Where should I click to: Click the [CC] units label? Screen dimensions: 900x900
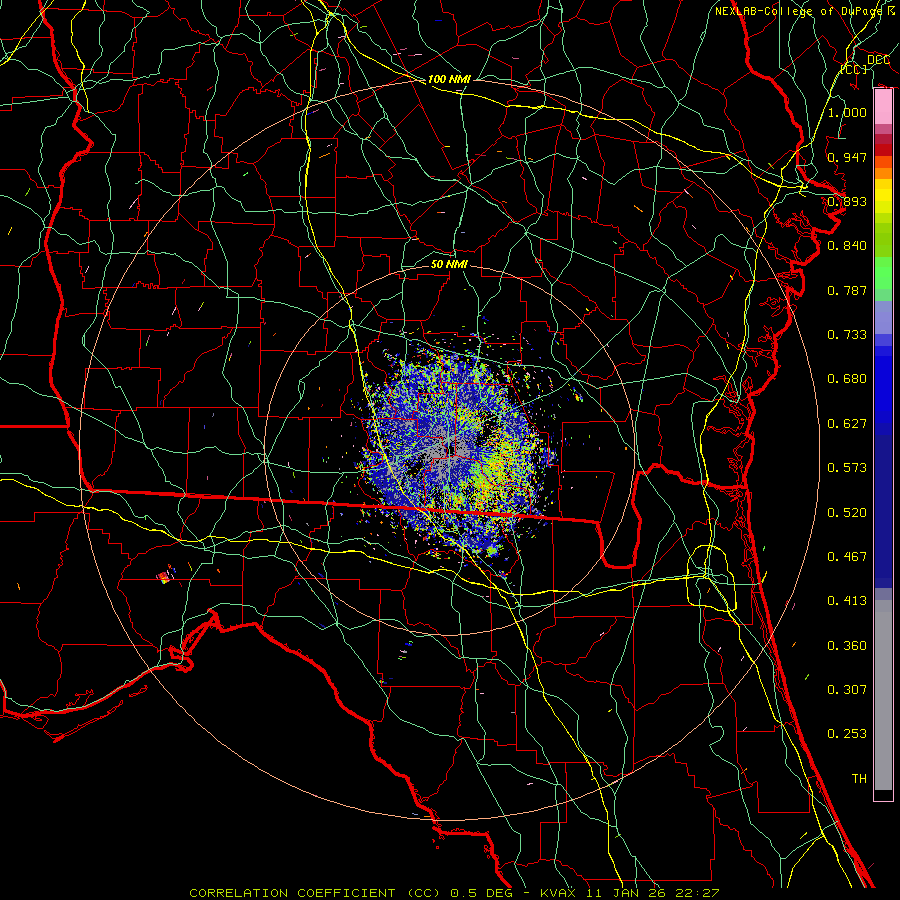854,69
